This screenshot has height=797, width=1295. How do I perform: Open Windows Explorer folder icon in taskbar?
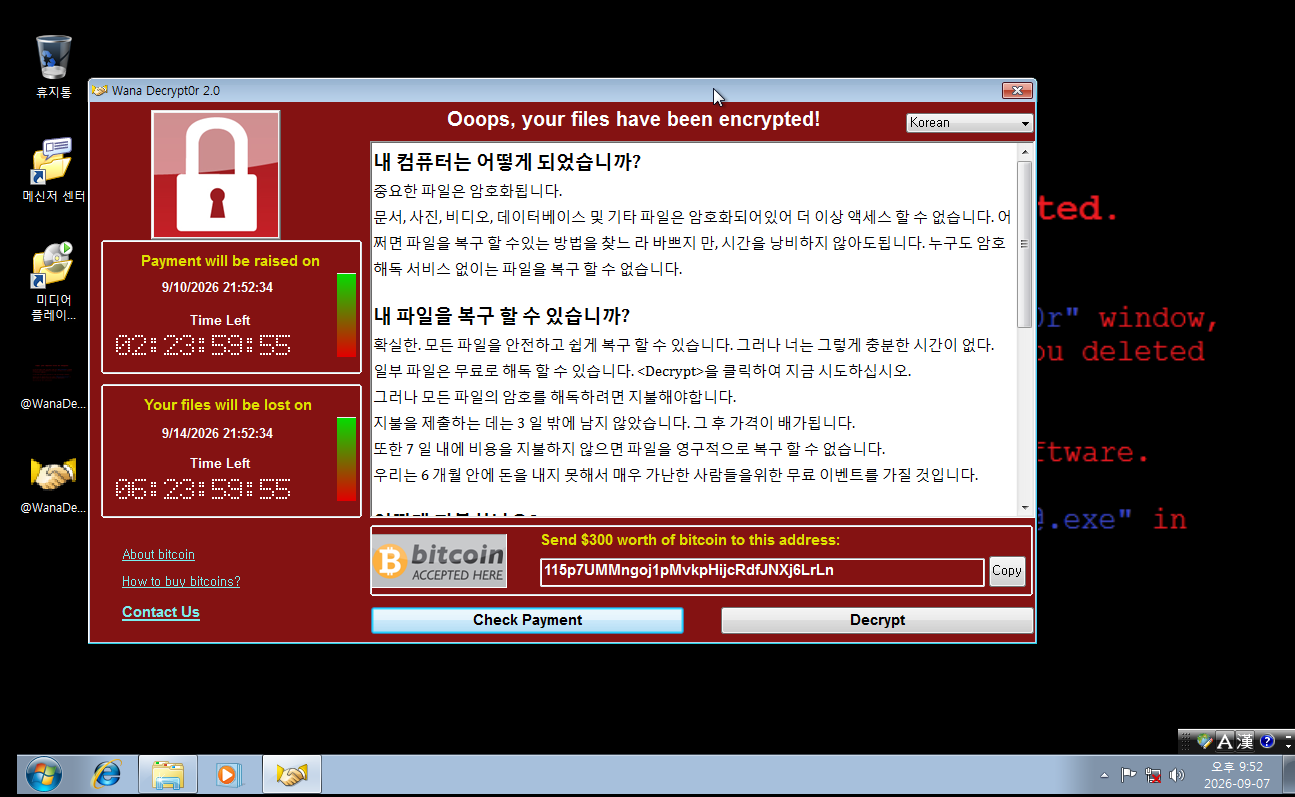[x=167, y=774]
